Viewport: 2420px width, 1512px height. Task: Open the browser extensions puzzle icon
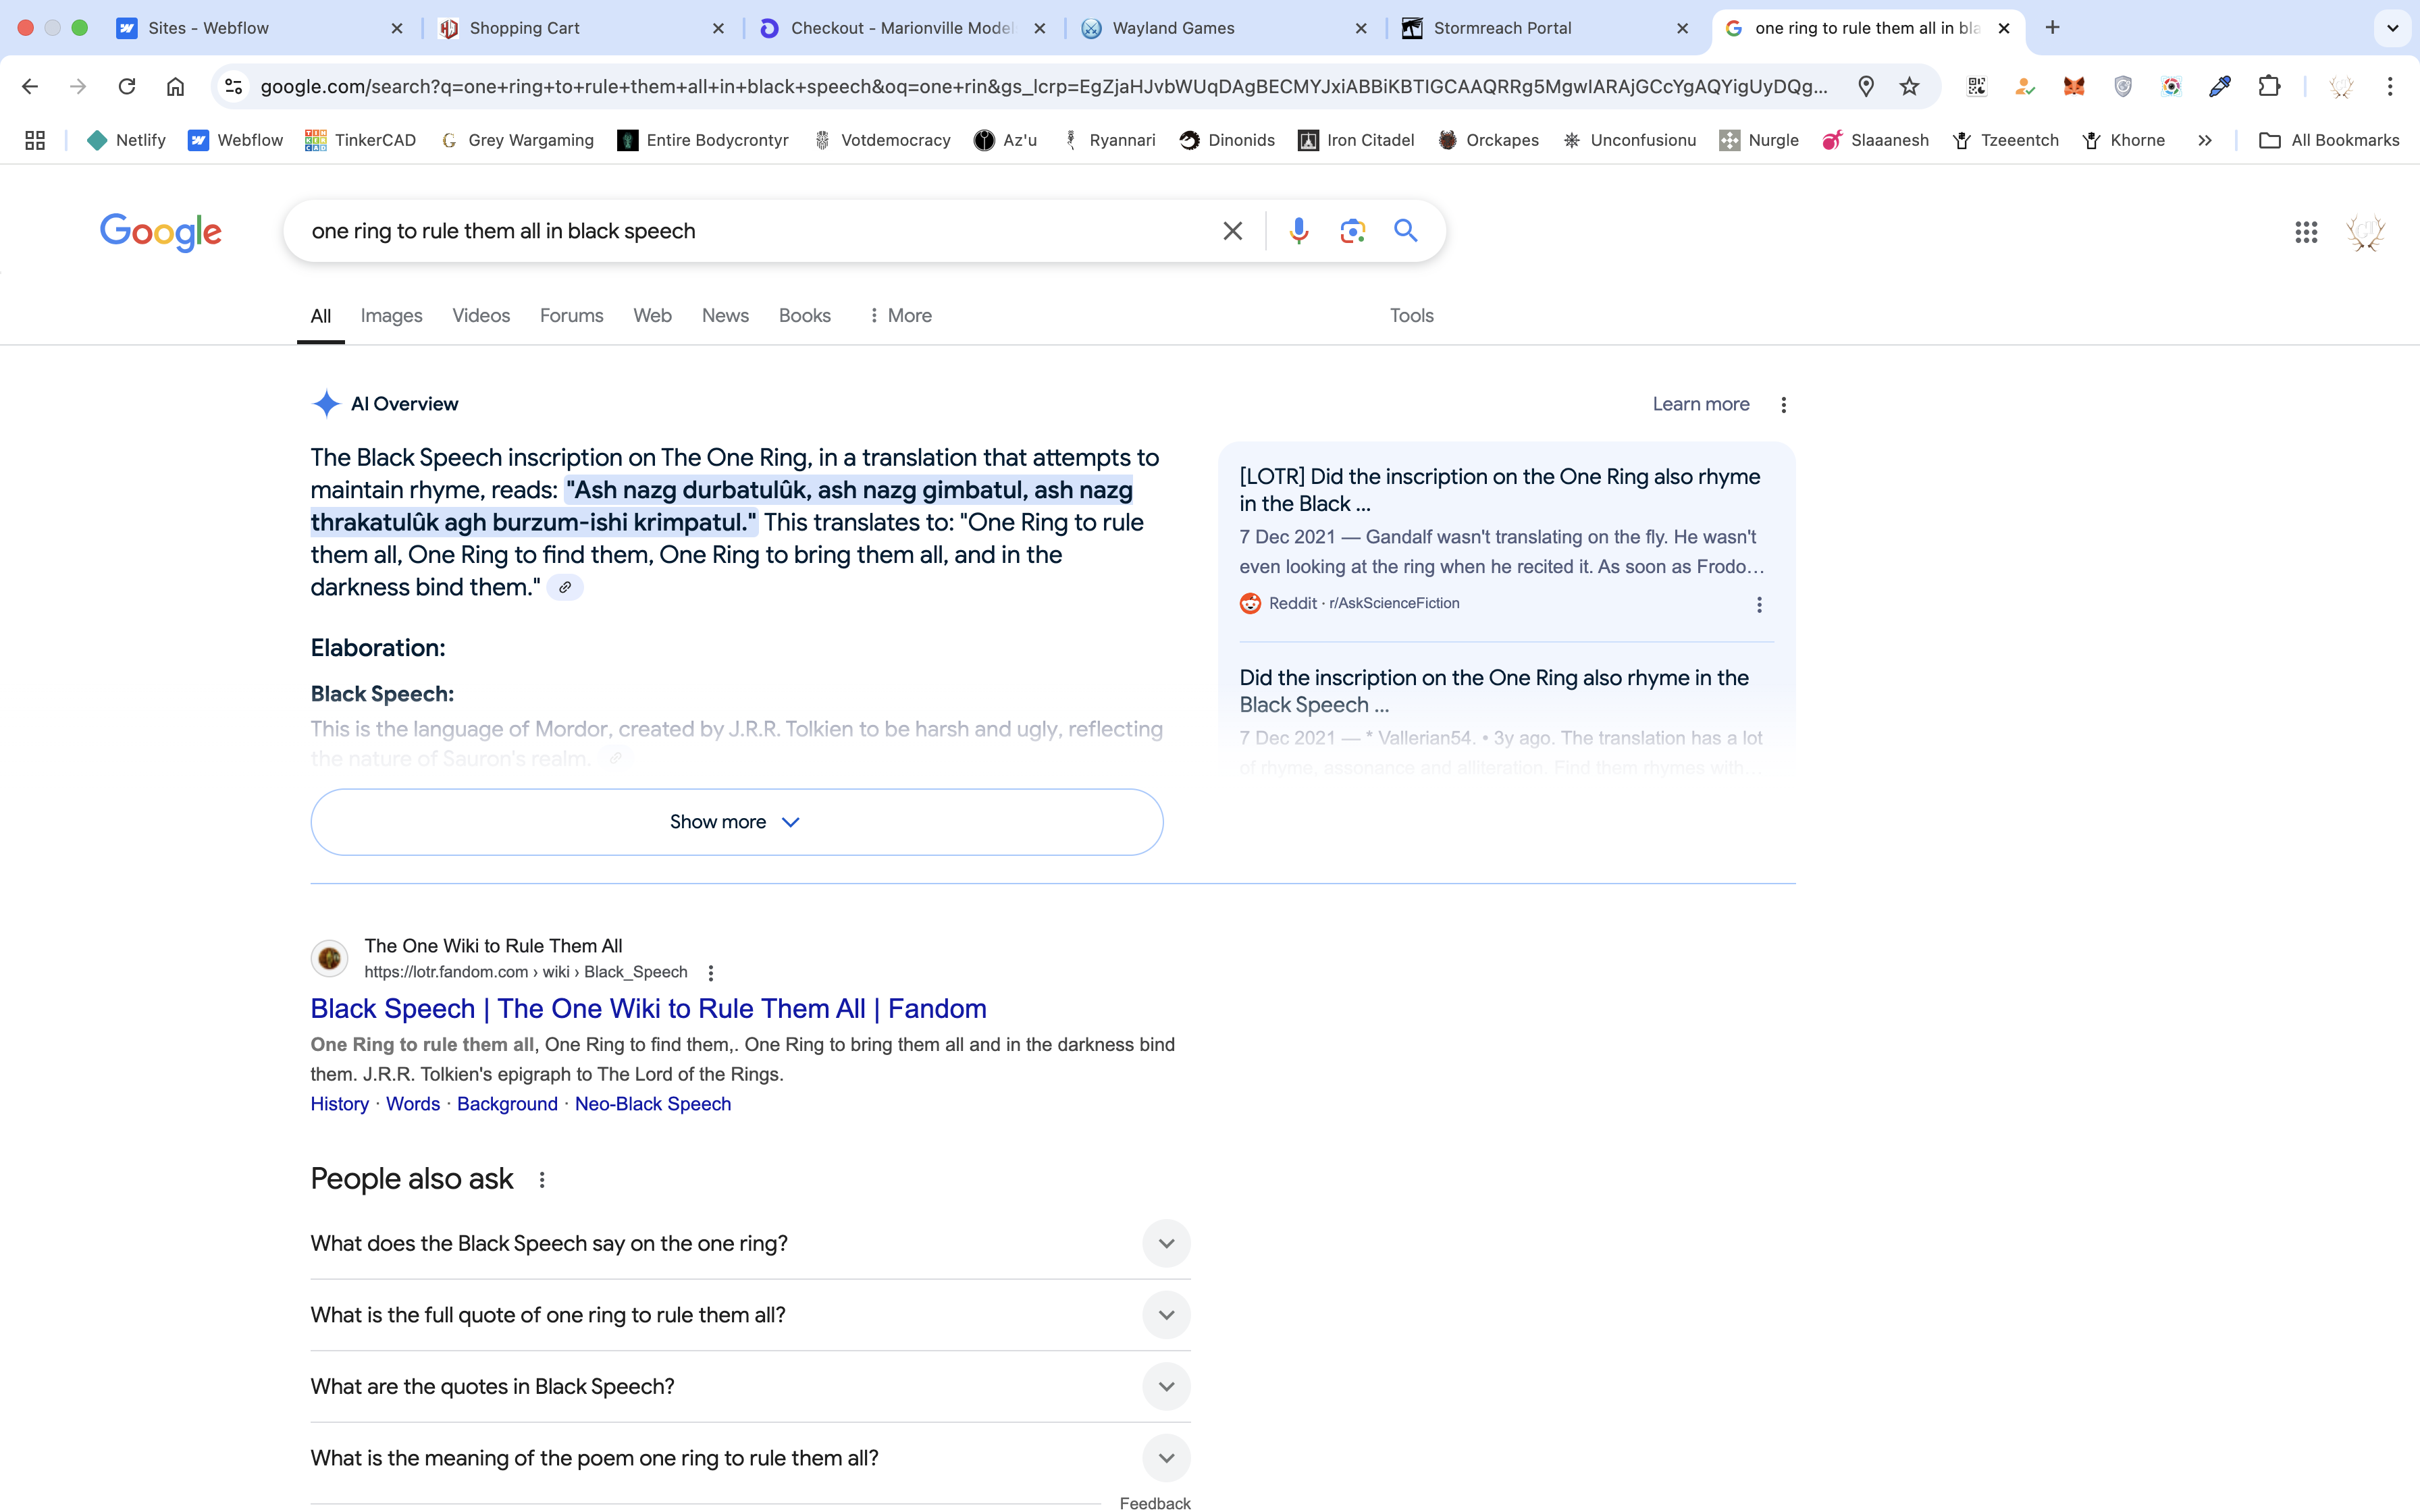pyautogui.click(x=2269, y=86)
